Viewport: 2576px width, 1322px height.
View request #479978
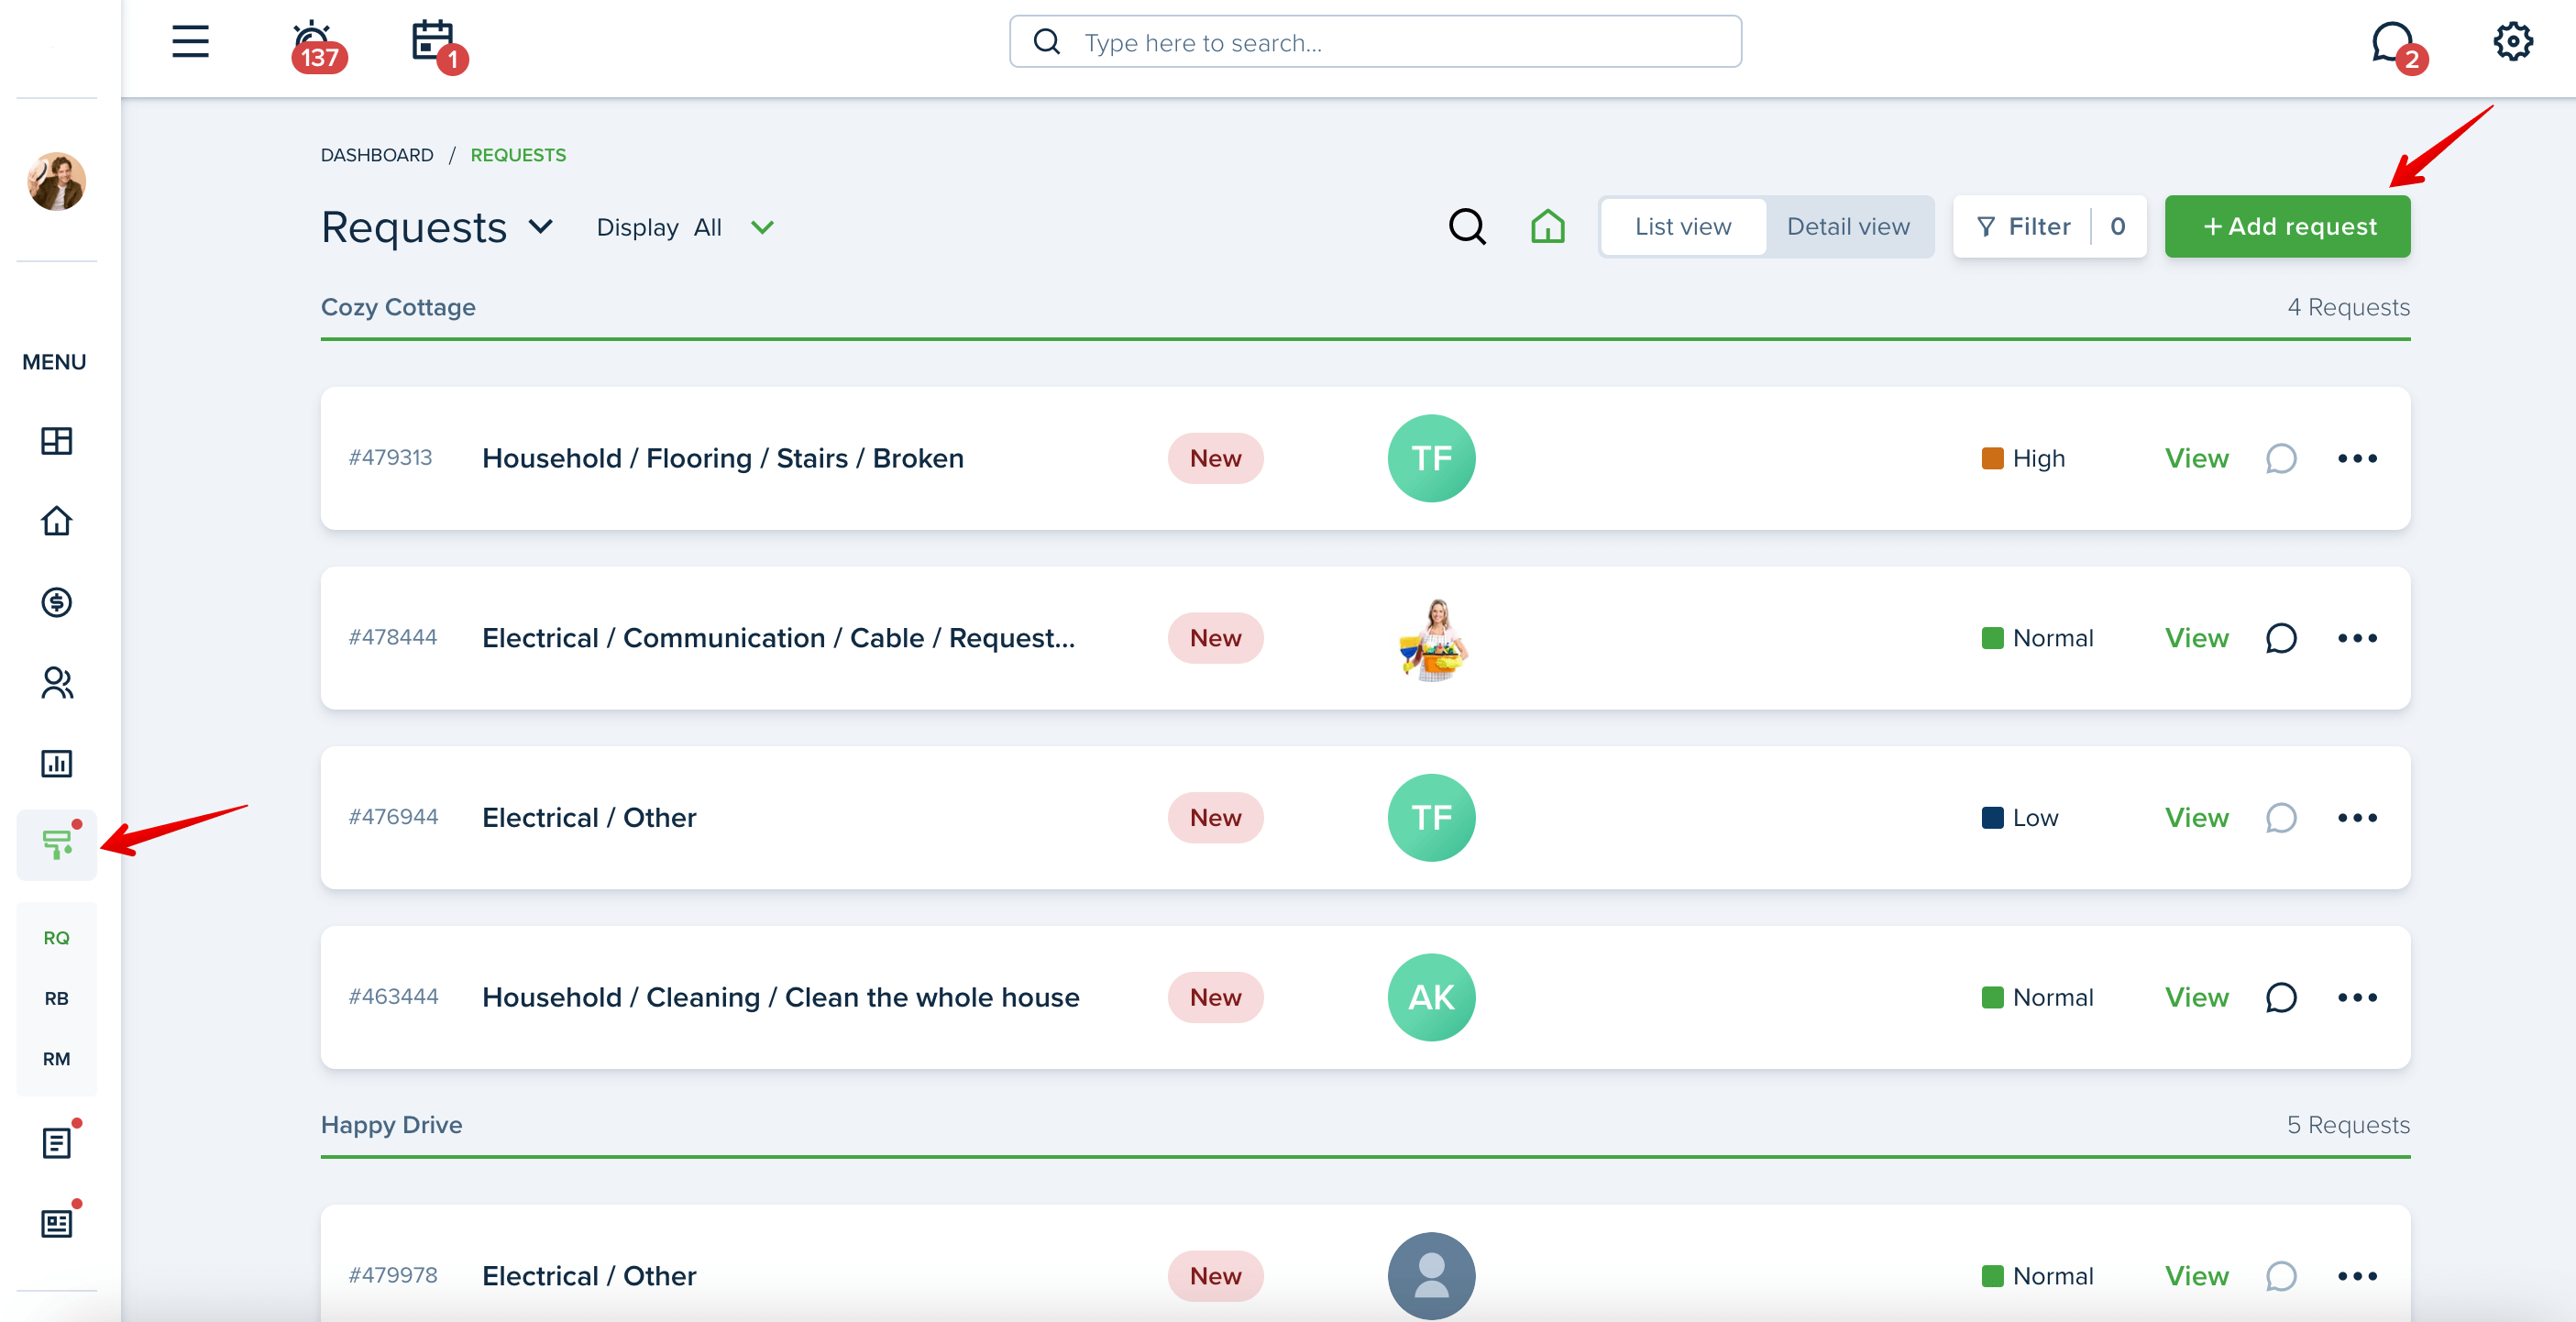[2196, 1276]
